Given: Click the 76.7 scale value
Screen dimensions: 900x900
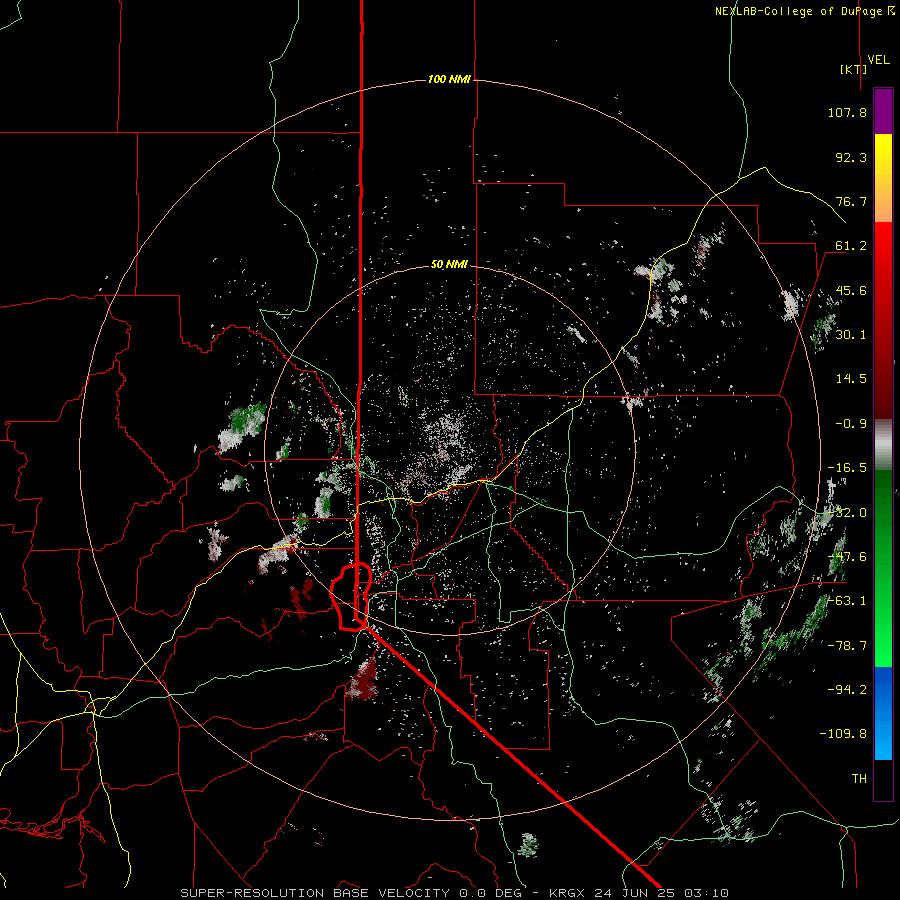Looking at the screenshot, I should [851, 201].
